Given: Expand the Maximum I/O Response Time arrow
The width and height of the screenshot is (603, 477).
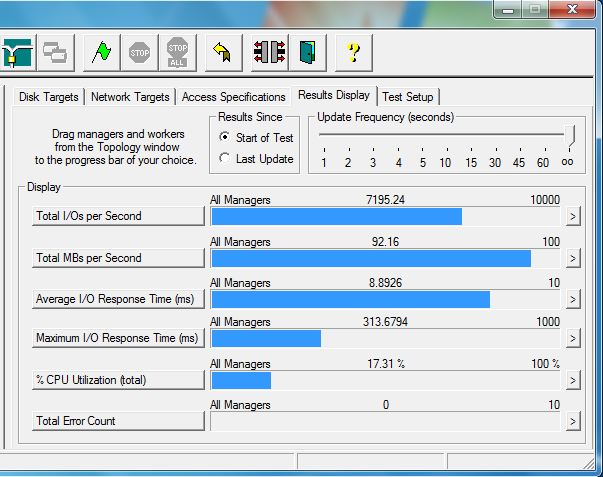Looking at the screenshot, I should point(573,339).
